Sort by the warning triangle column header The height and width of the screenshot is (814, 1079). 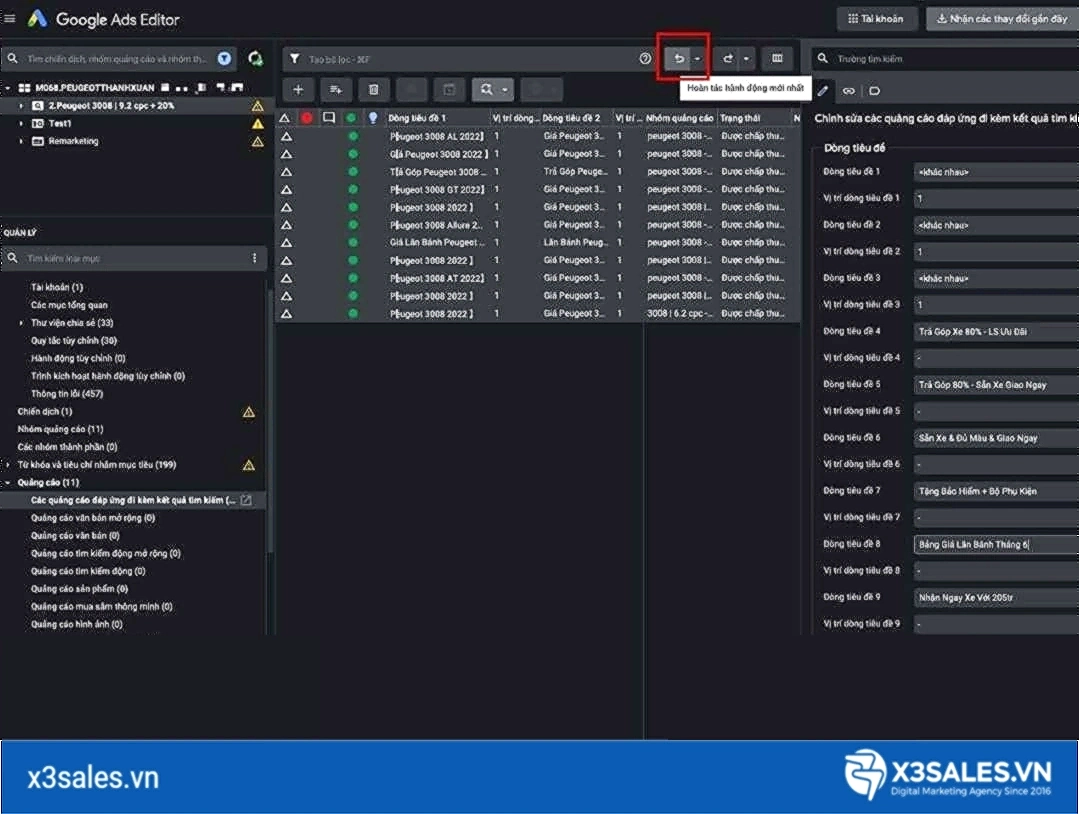coord(284,118)
